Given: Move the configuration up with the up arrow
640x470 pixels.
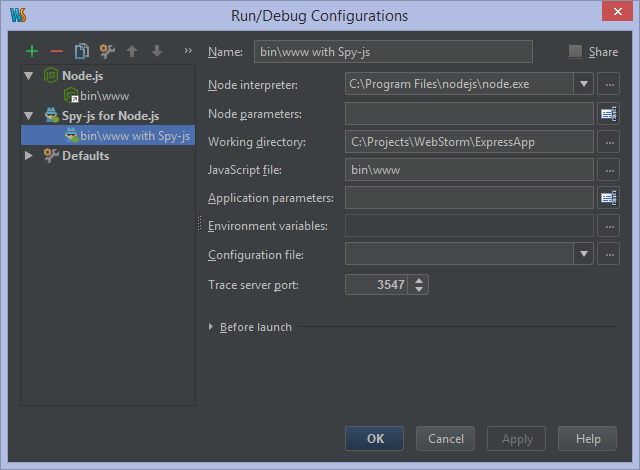Looking at the screenshot, I should [x=132, y=51].
